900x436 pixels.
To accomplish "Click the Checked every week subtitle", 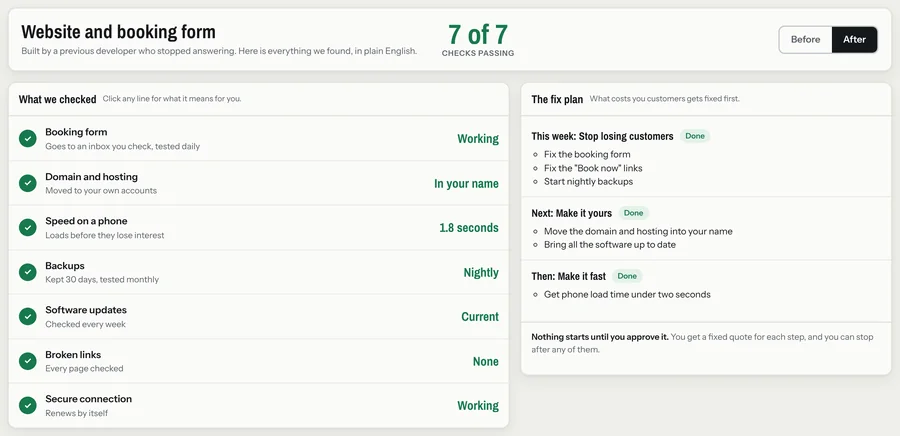I will 86,324.
